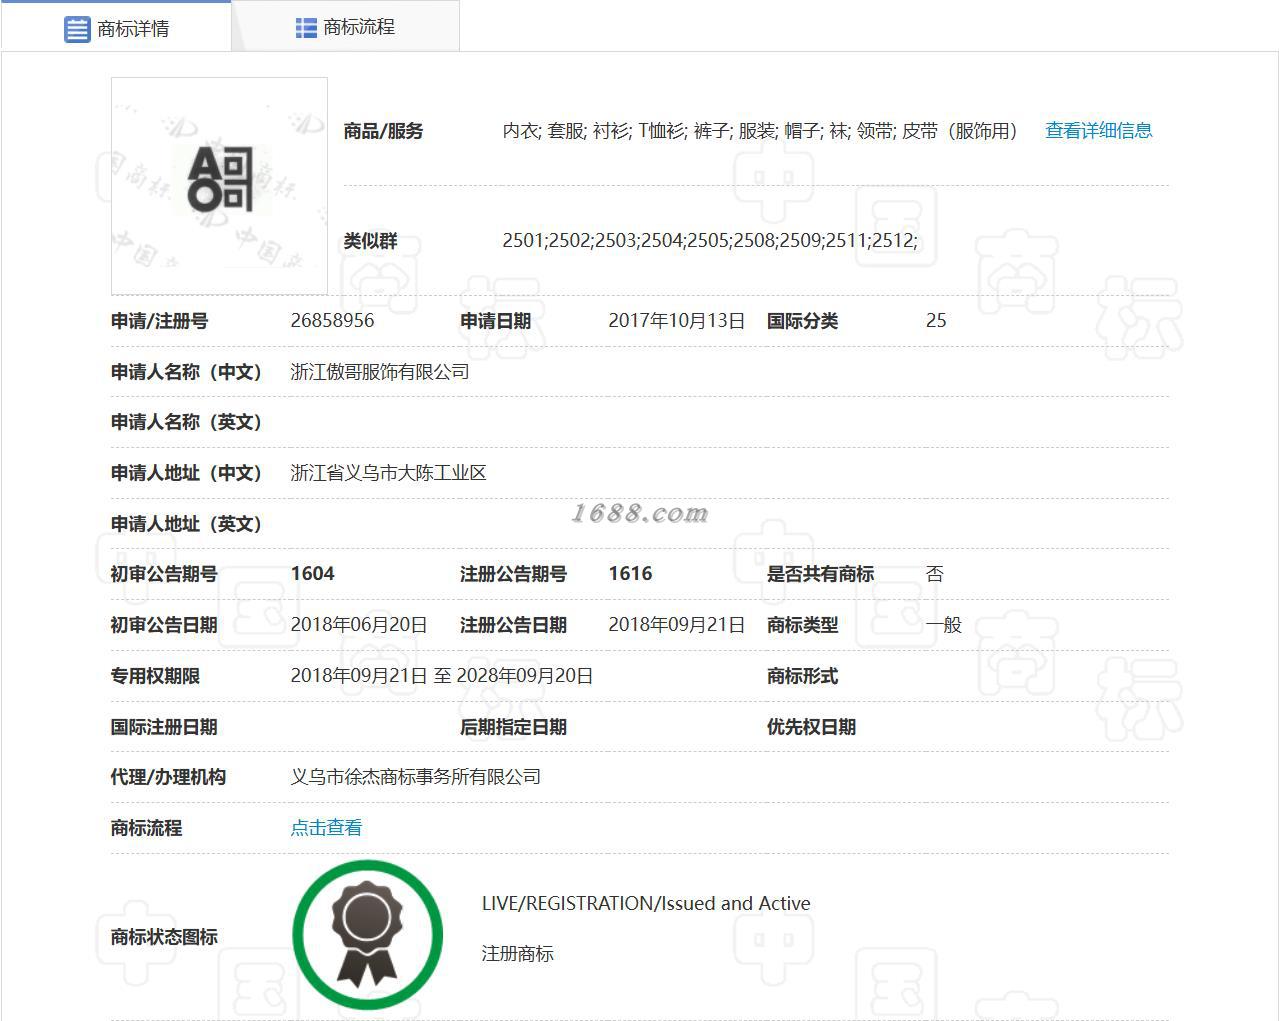Click the 专用权期限 label
Screen dimensions: 1279x1021
point(155,676)
